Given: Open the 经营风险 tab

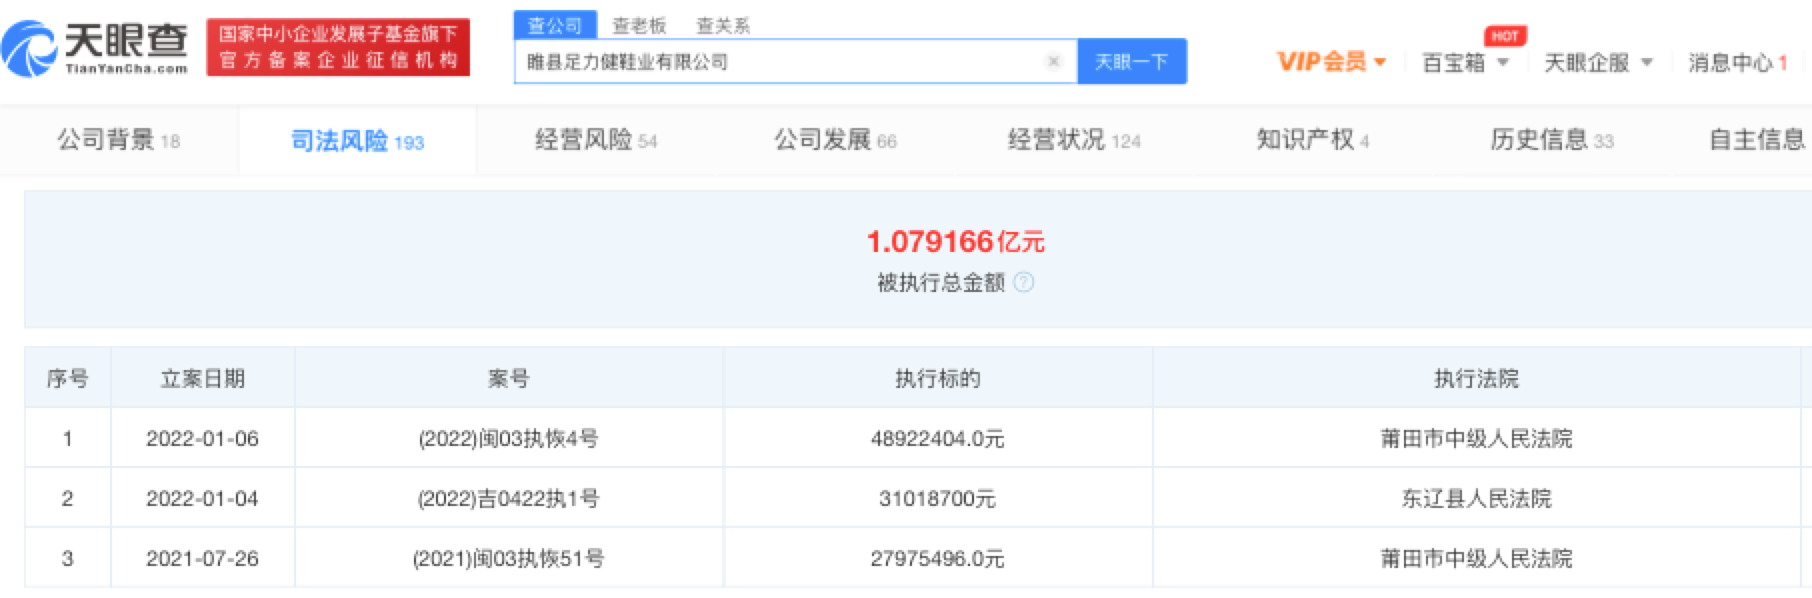Looking at the screenshot, I should coord(595,140).
